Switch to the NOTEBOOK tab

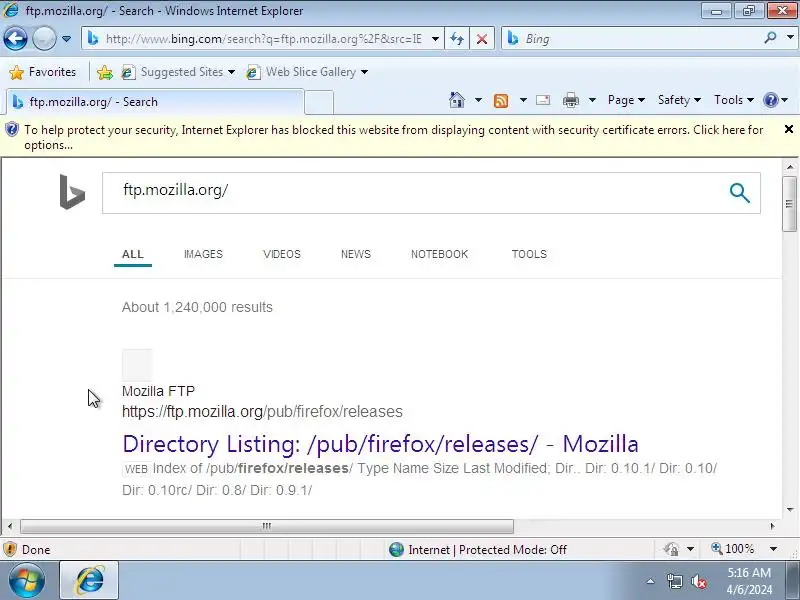(439, 254)
